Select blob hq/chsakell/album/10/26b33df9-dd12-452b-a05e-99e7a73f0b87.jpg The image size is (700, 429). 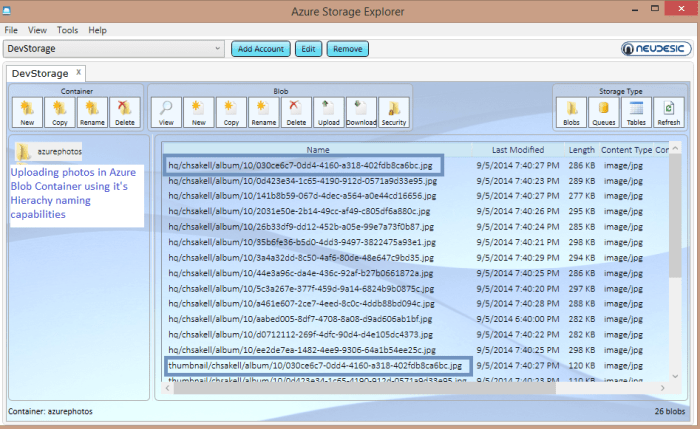coord(301,227)
